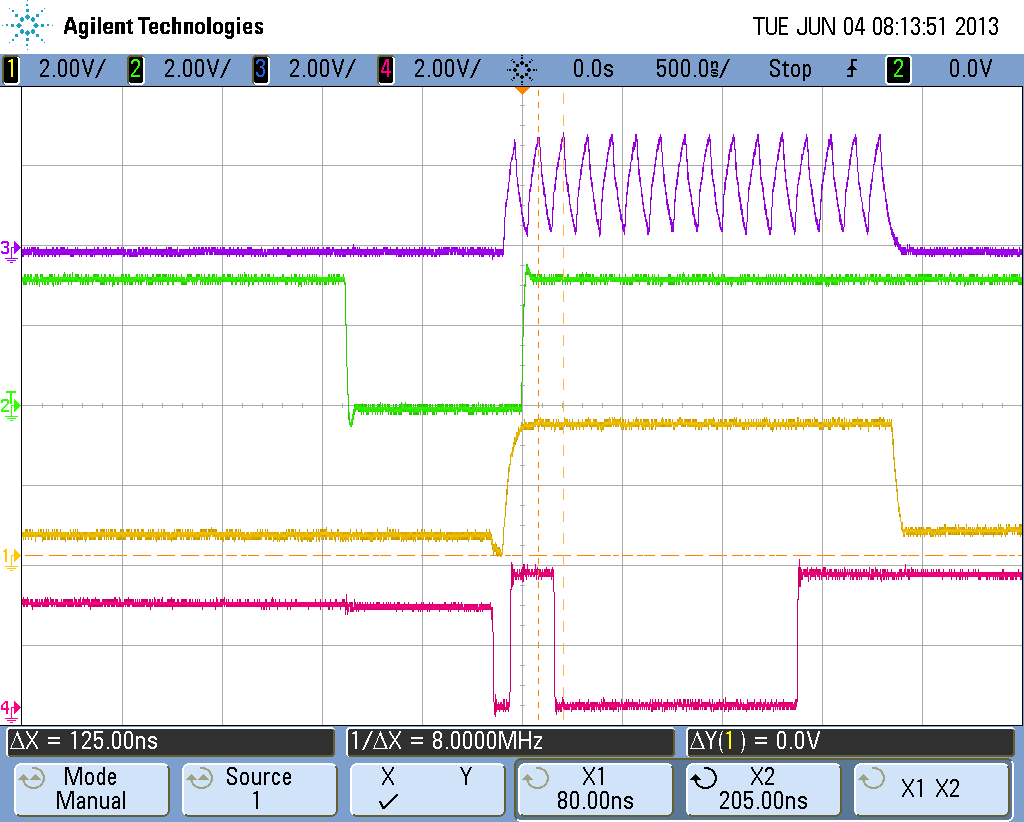Click the green trigger source 2 indicator
Viewport: 1024px width, 822px height.
click(x=897, y=69)
